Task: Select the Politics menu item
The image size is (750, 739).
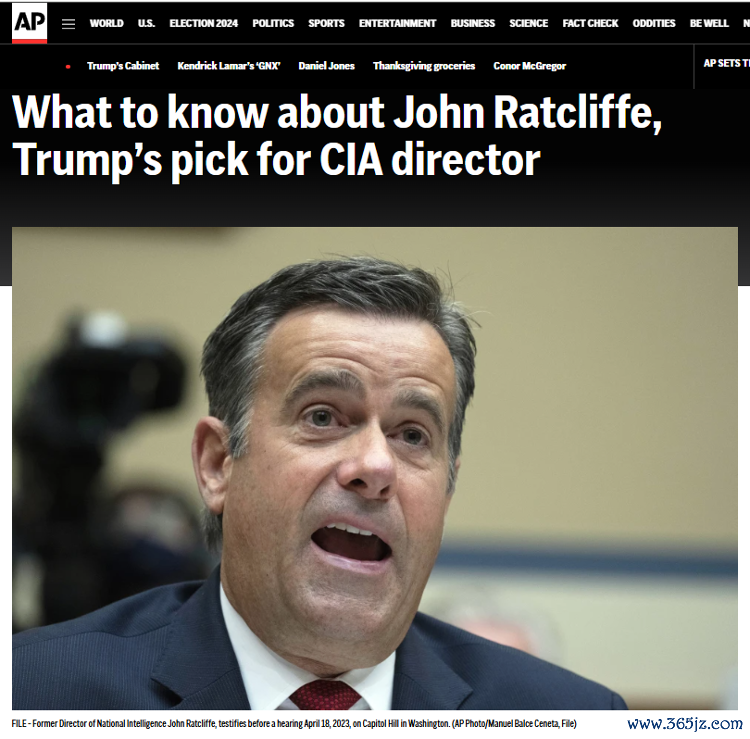Action: 273,23
